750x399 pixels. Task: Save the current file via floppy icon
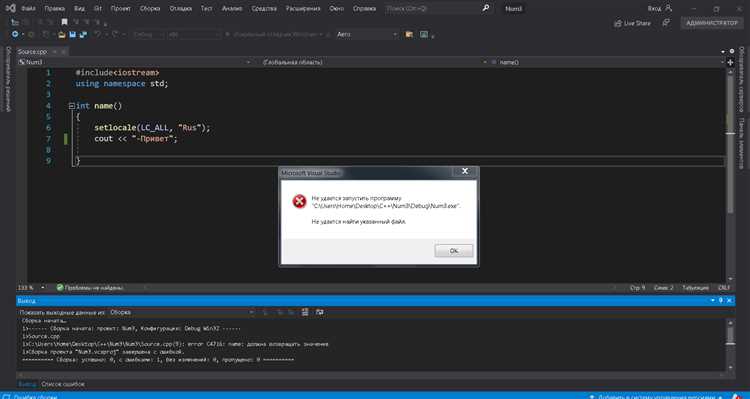coord(73,34)
